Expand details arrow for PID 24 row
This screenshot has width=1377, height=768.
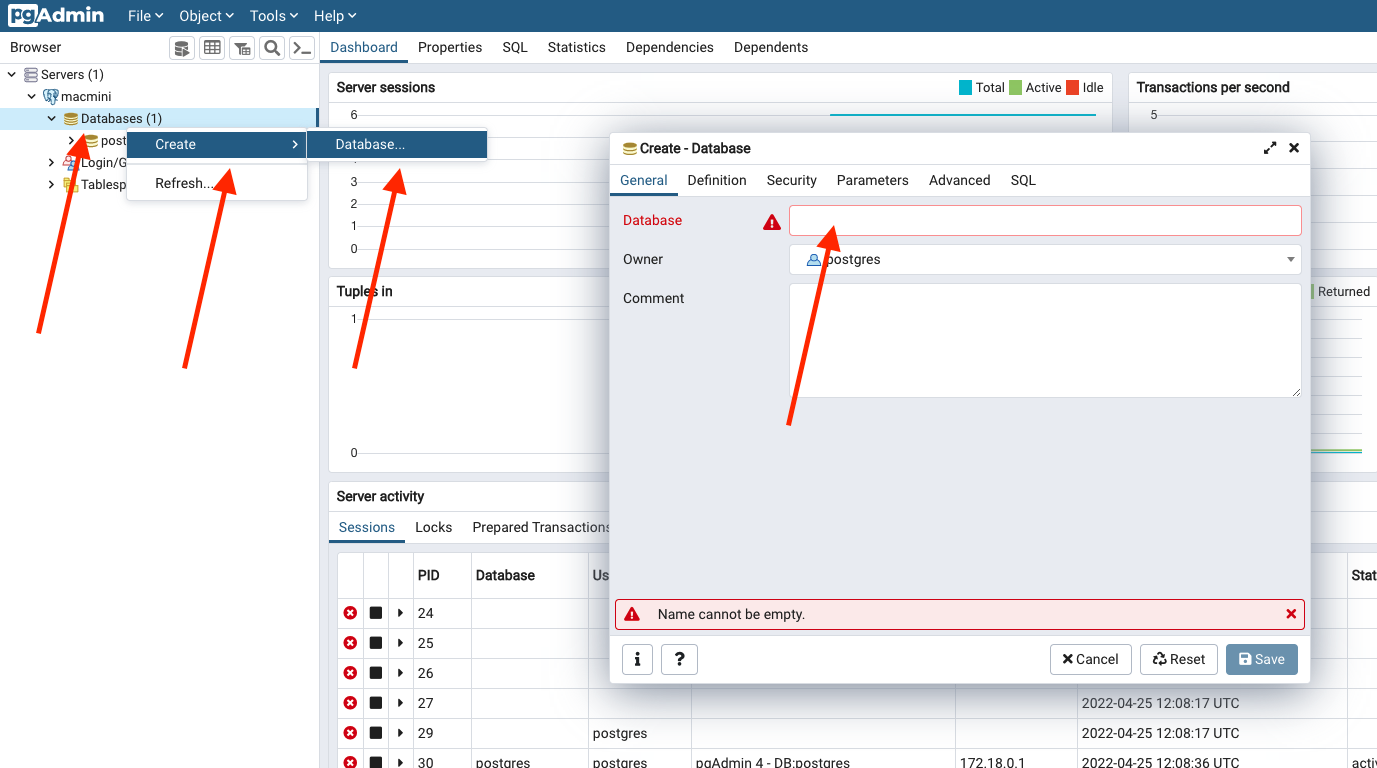pos(401,613)
